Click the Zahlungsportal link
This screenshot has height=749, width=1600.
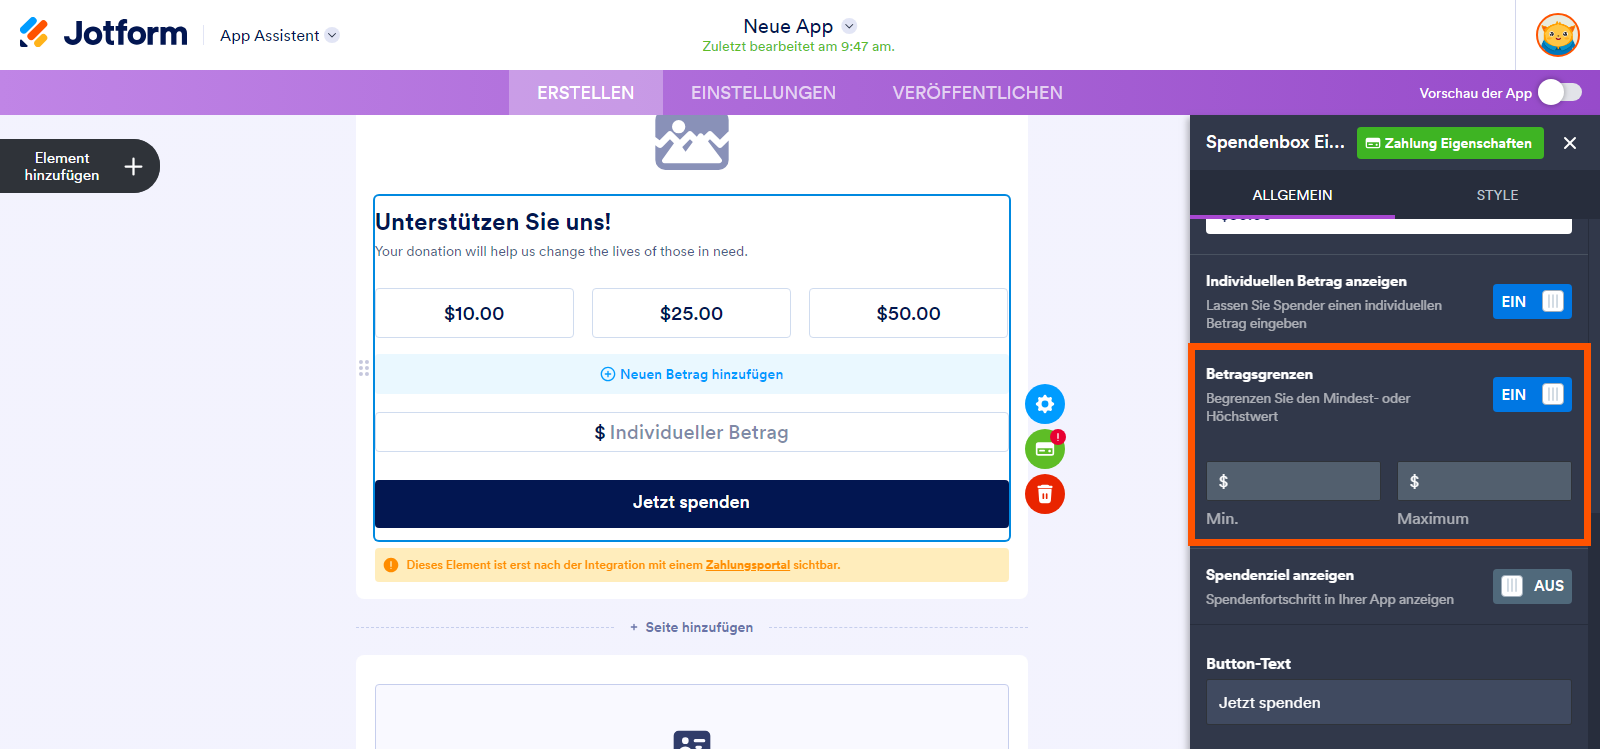point(747,565)
